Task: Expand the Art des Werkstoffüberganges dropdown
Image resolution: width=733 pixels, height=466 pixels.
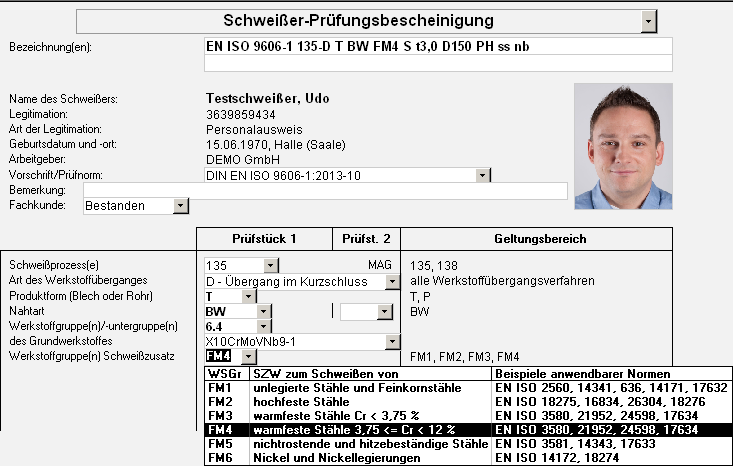Action: (390, 282)
